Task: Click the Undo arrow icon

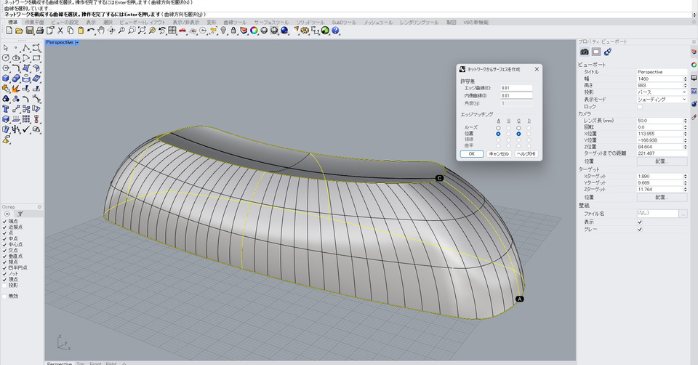Action: tap(91, 31)
